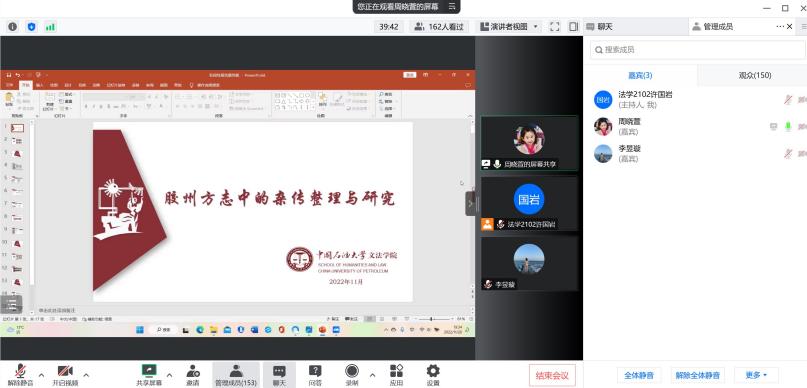Switch to the 观众(150) tab
The image size is (807, 388).
pyautogui.click(x=755, y=76)
